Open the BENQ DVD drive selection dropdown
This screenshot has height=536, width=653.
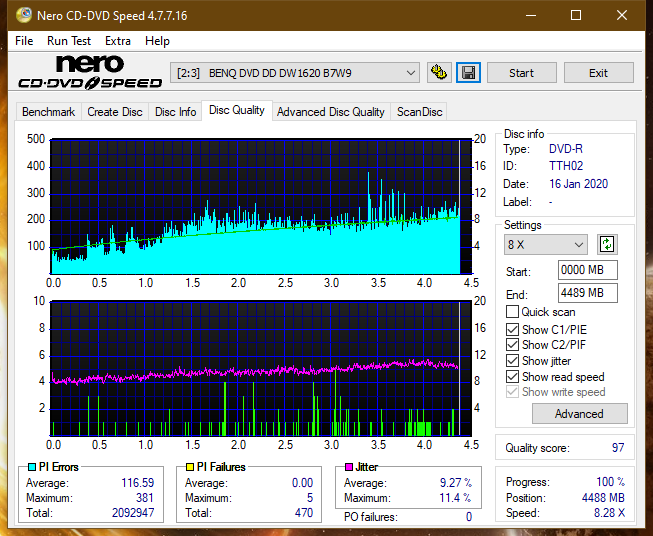[294, 73]
